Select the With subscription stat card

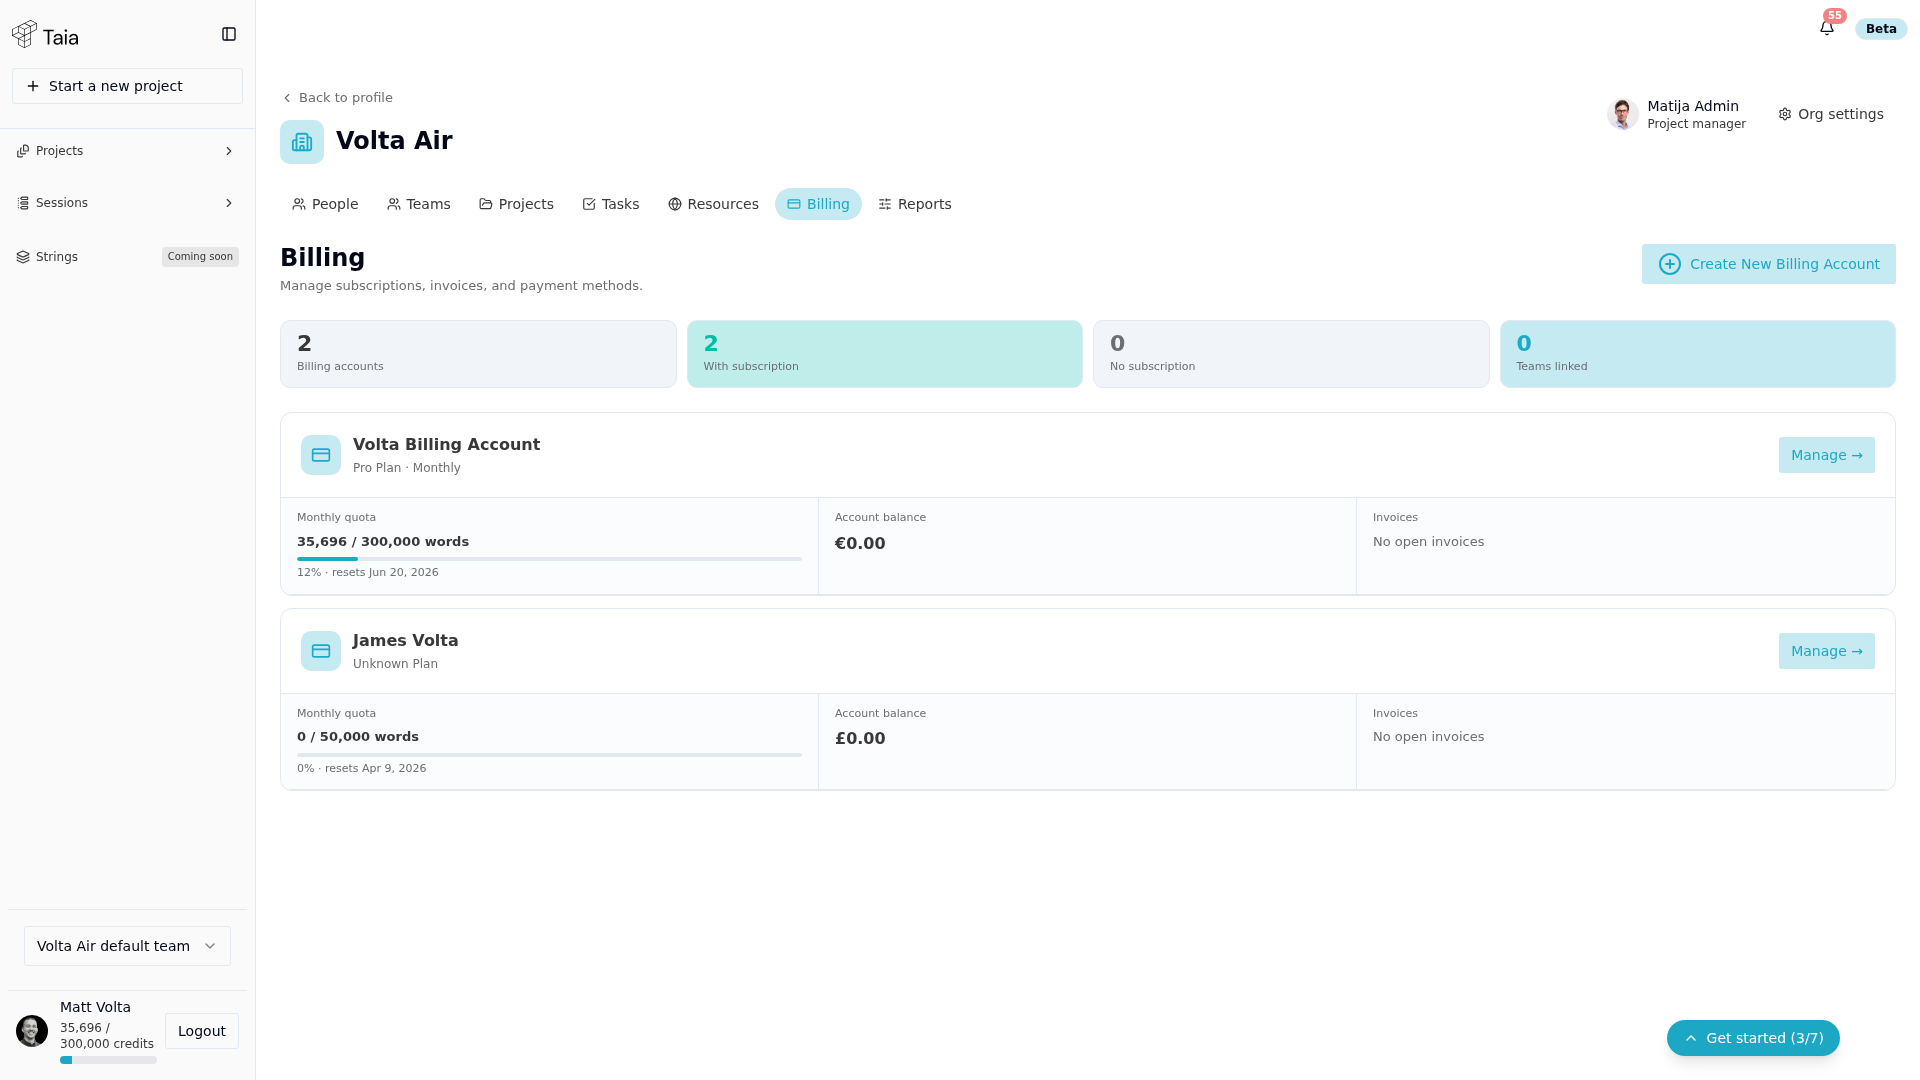coord(884,354)
